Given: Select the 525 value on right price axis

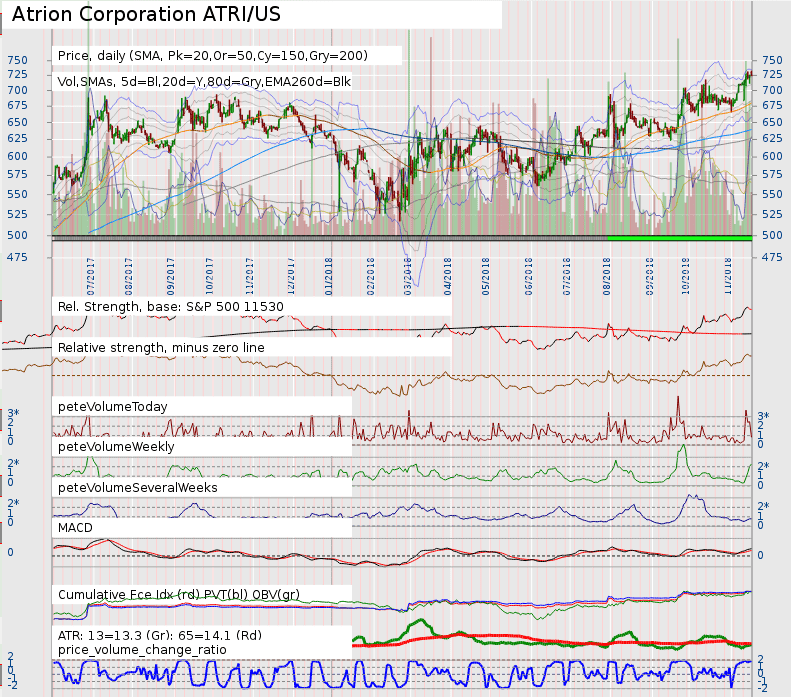Looking at the screenshot, I should [x=772, y=214].
